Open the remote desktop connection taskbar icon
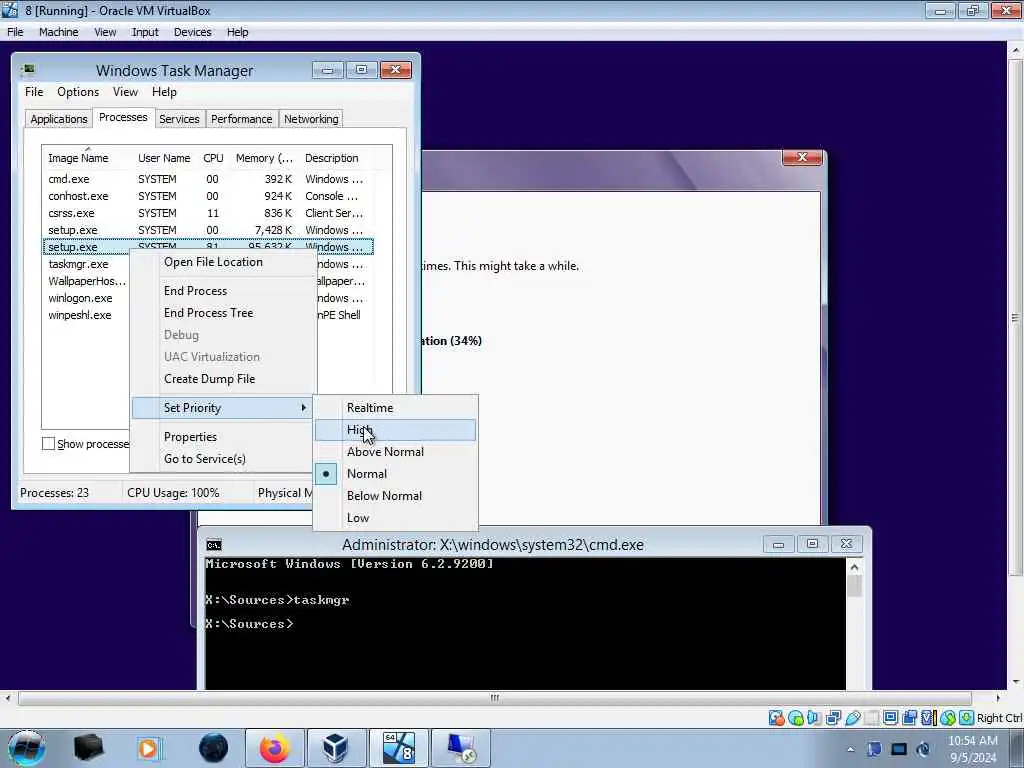Screen dimensions: 1024x768 [461, 748]
